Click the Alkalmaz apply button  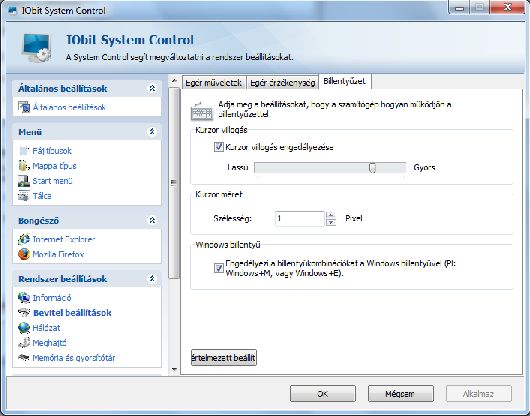coord(478,394)
